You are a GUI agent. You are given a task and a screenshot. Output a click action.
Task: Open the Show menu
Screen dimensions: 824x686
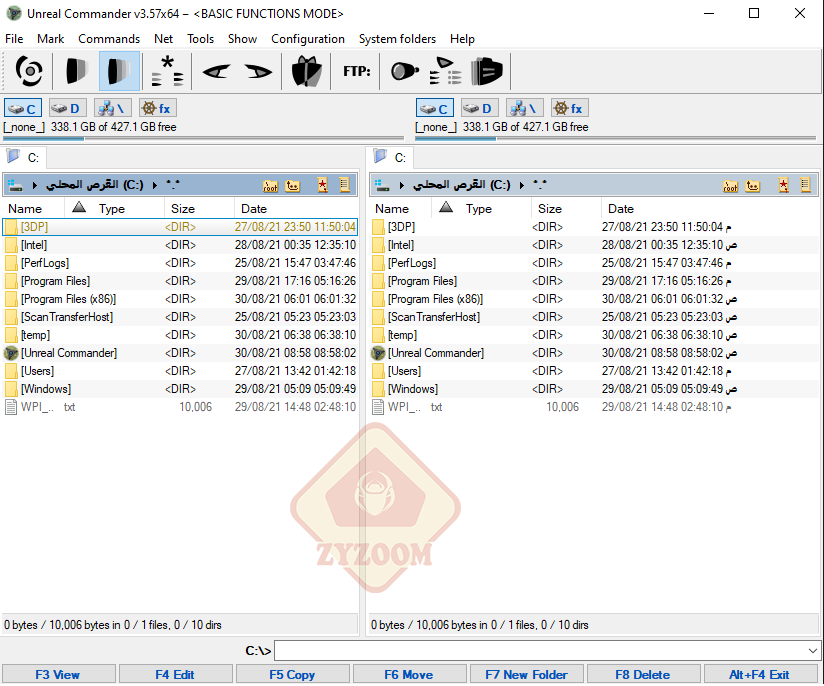tap(242, 39)
